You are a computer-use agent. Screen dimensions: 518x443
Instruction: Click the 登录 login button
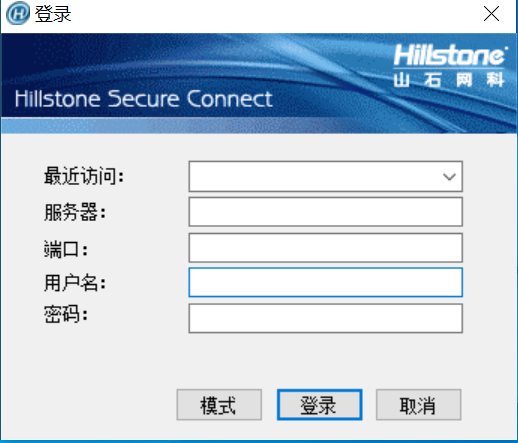(319, 405)
